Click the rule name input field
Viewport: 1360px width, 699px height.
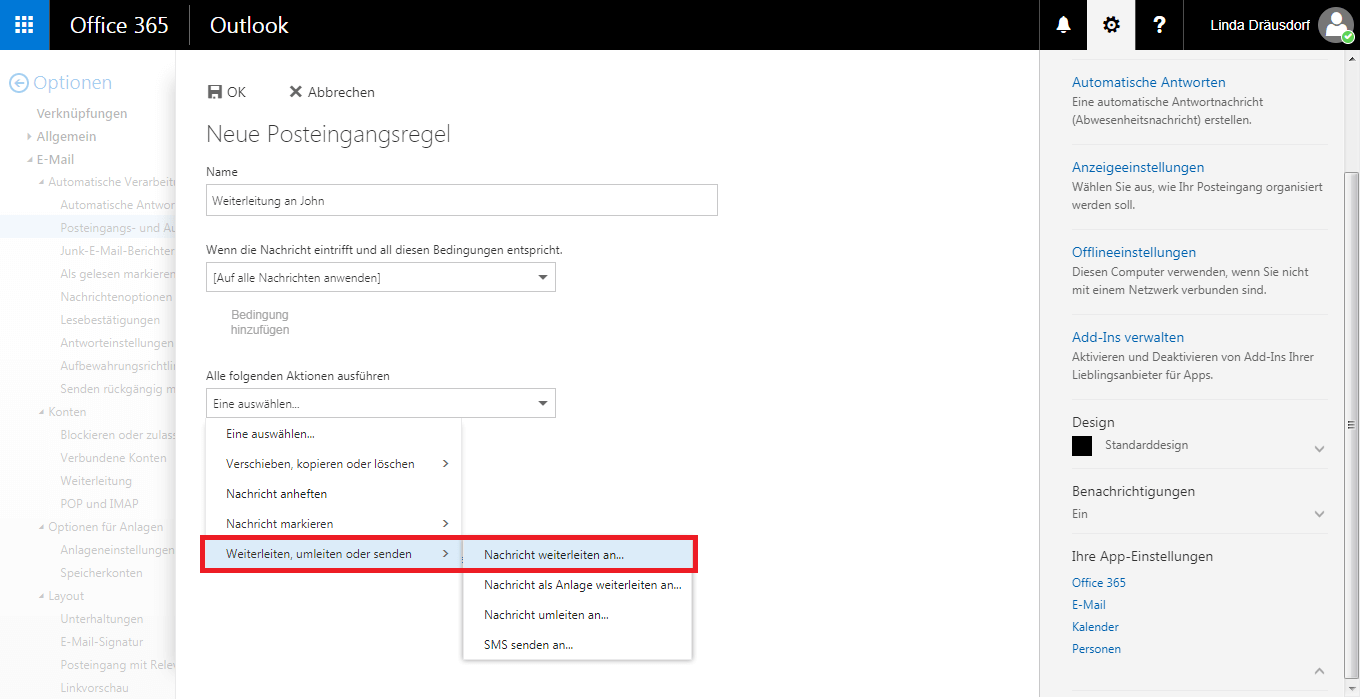461,200
